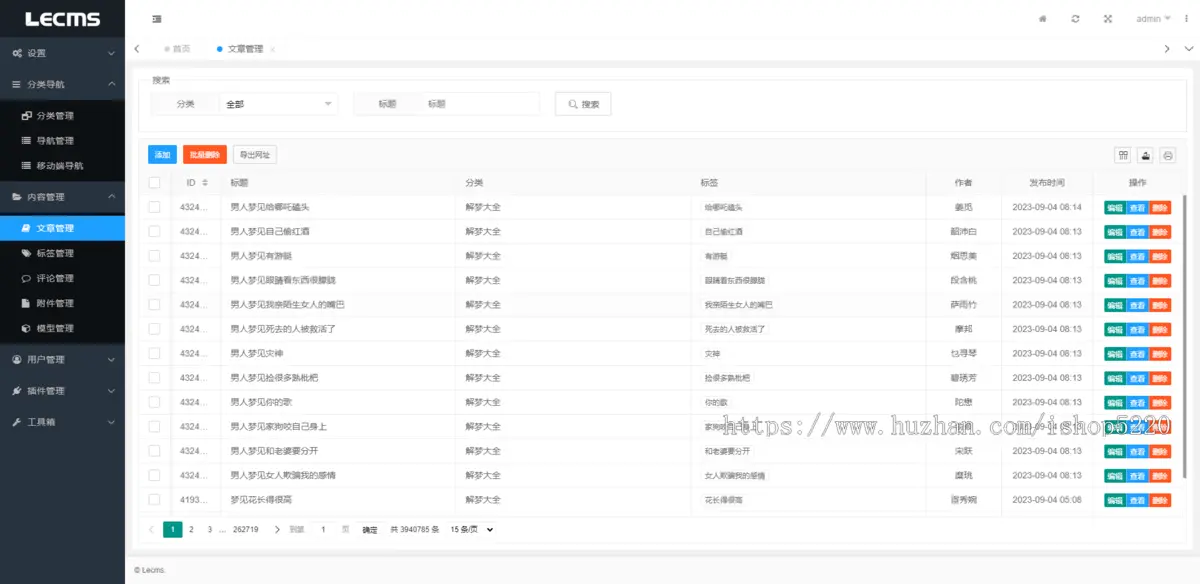
Task: Click the table print icon
Action: 1168,155
